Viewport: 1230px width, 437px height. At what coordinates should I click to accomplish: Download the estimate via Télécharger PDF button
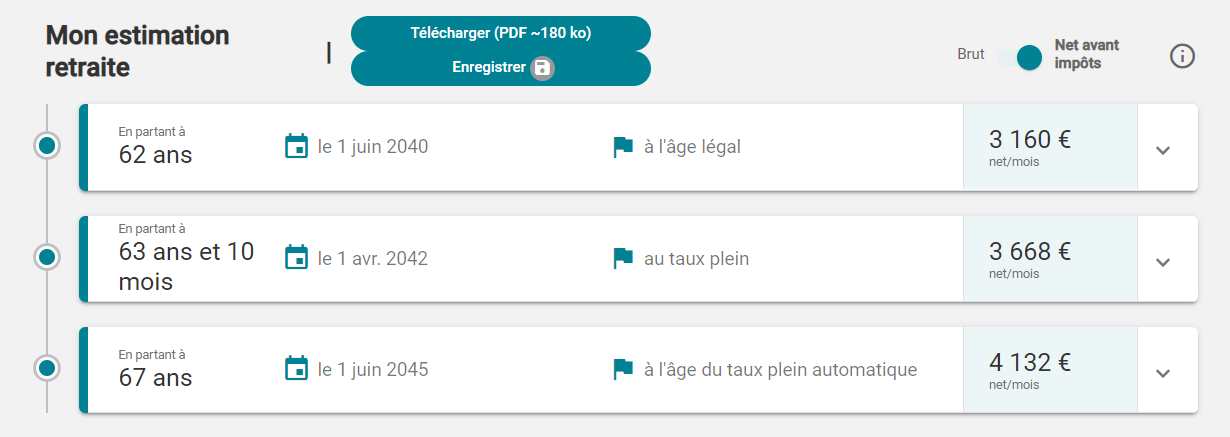[500, 33]
